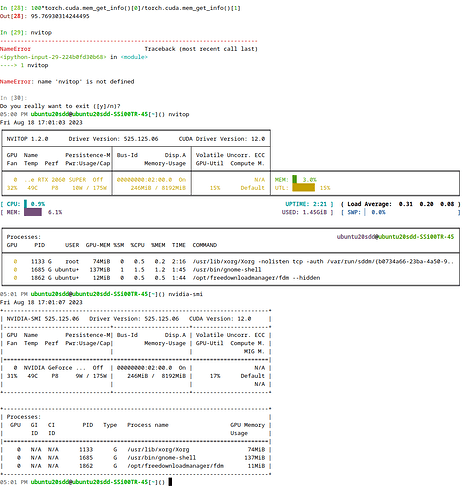Click the SWP swap indicator reading 0.0%
Image resolution: width=464 pixels, height=500 pixels.
tap(364, 212)
